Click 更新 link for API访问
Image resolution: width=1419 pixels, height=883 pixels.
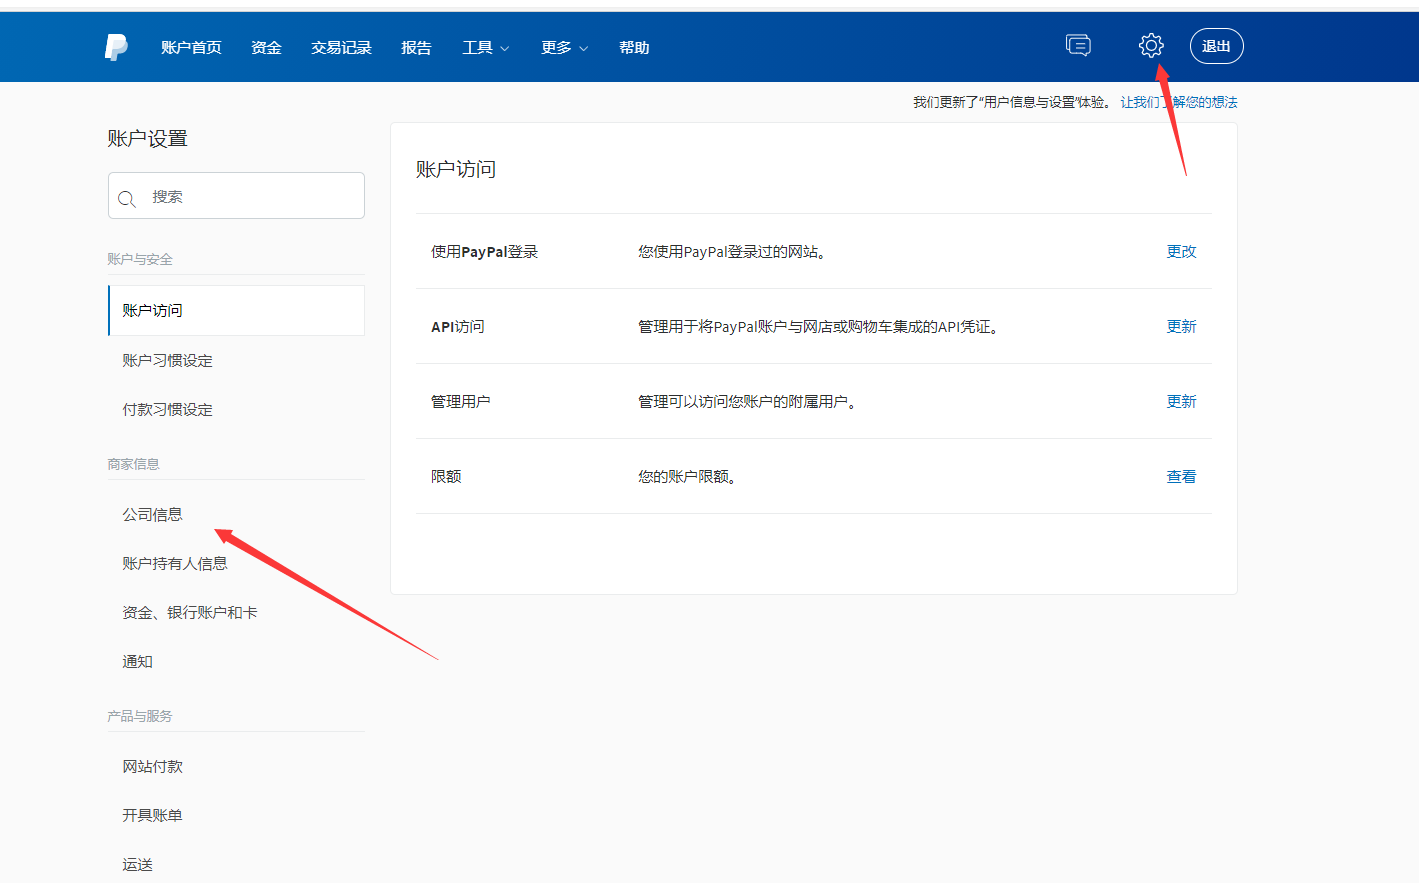coord(1181,327)
